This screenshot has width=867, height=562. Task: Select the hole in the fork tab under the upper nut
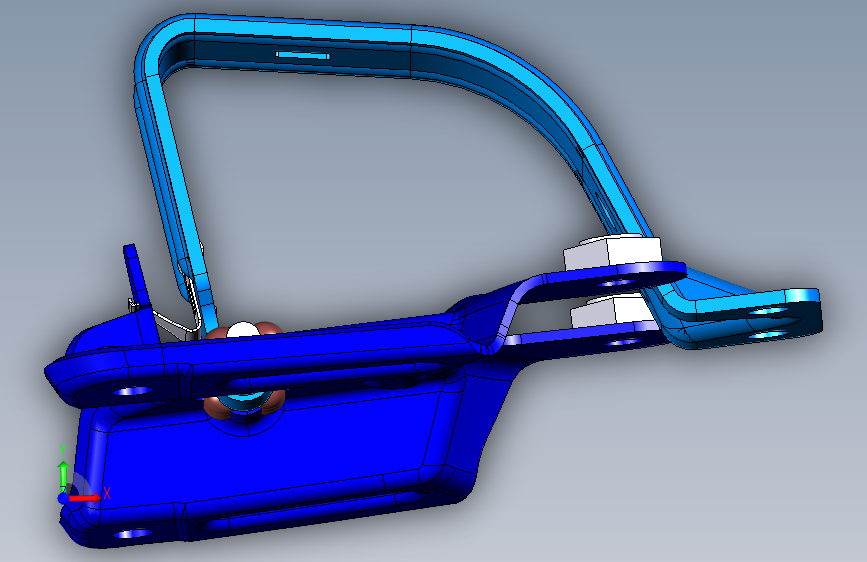617,283
